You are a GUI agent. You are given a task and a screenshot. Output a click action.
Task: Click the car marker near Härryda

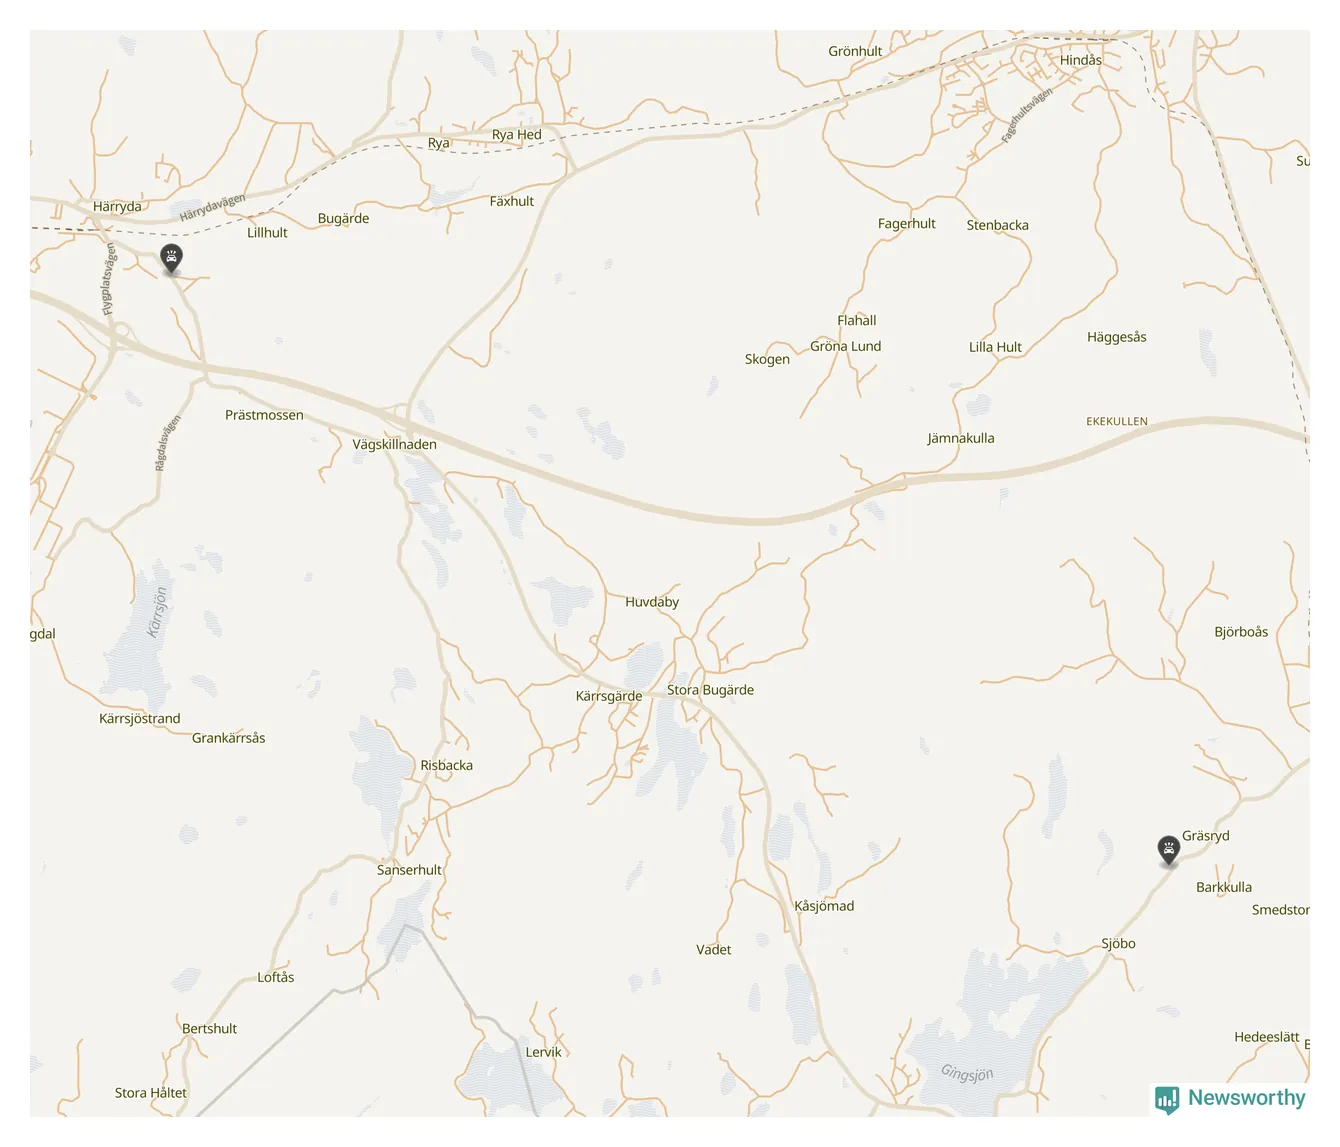coord(172,259)
